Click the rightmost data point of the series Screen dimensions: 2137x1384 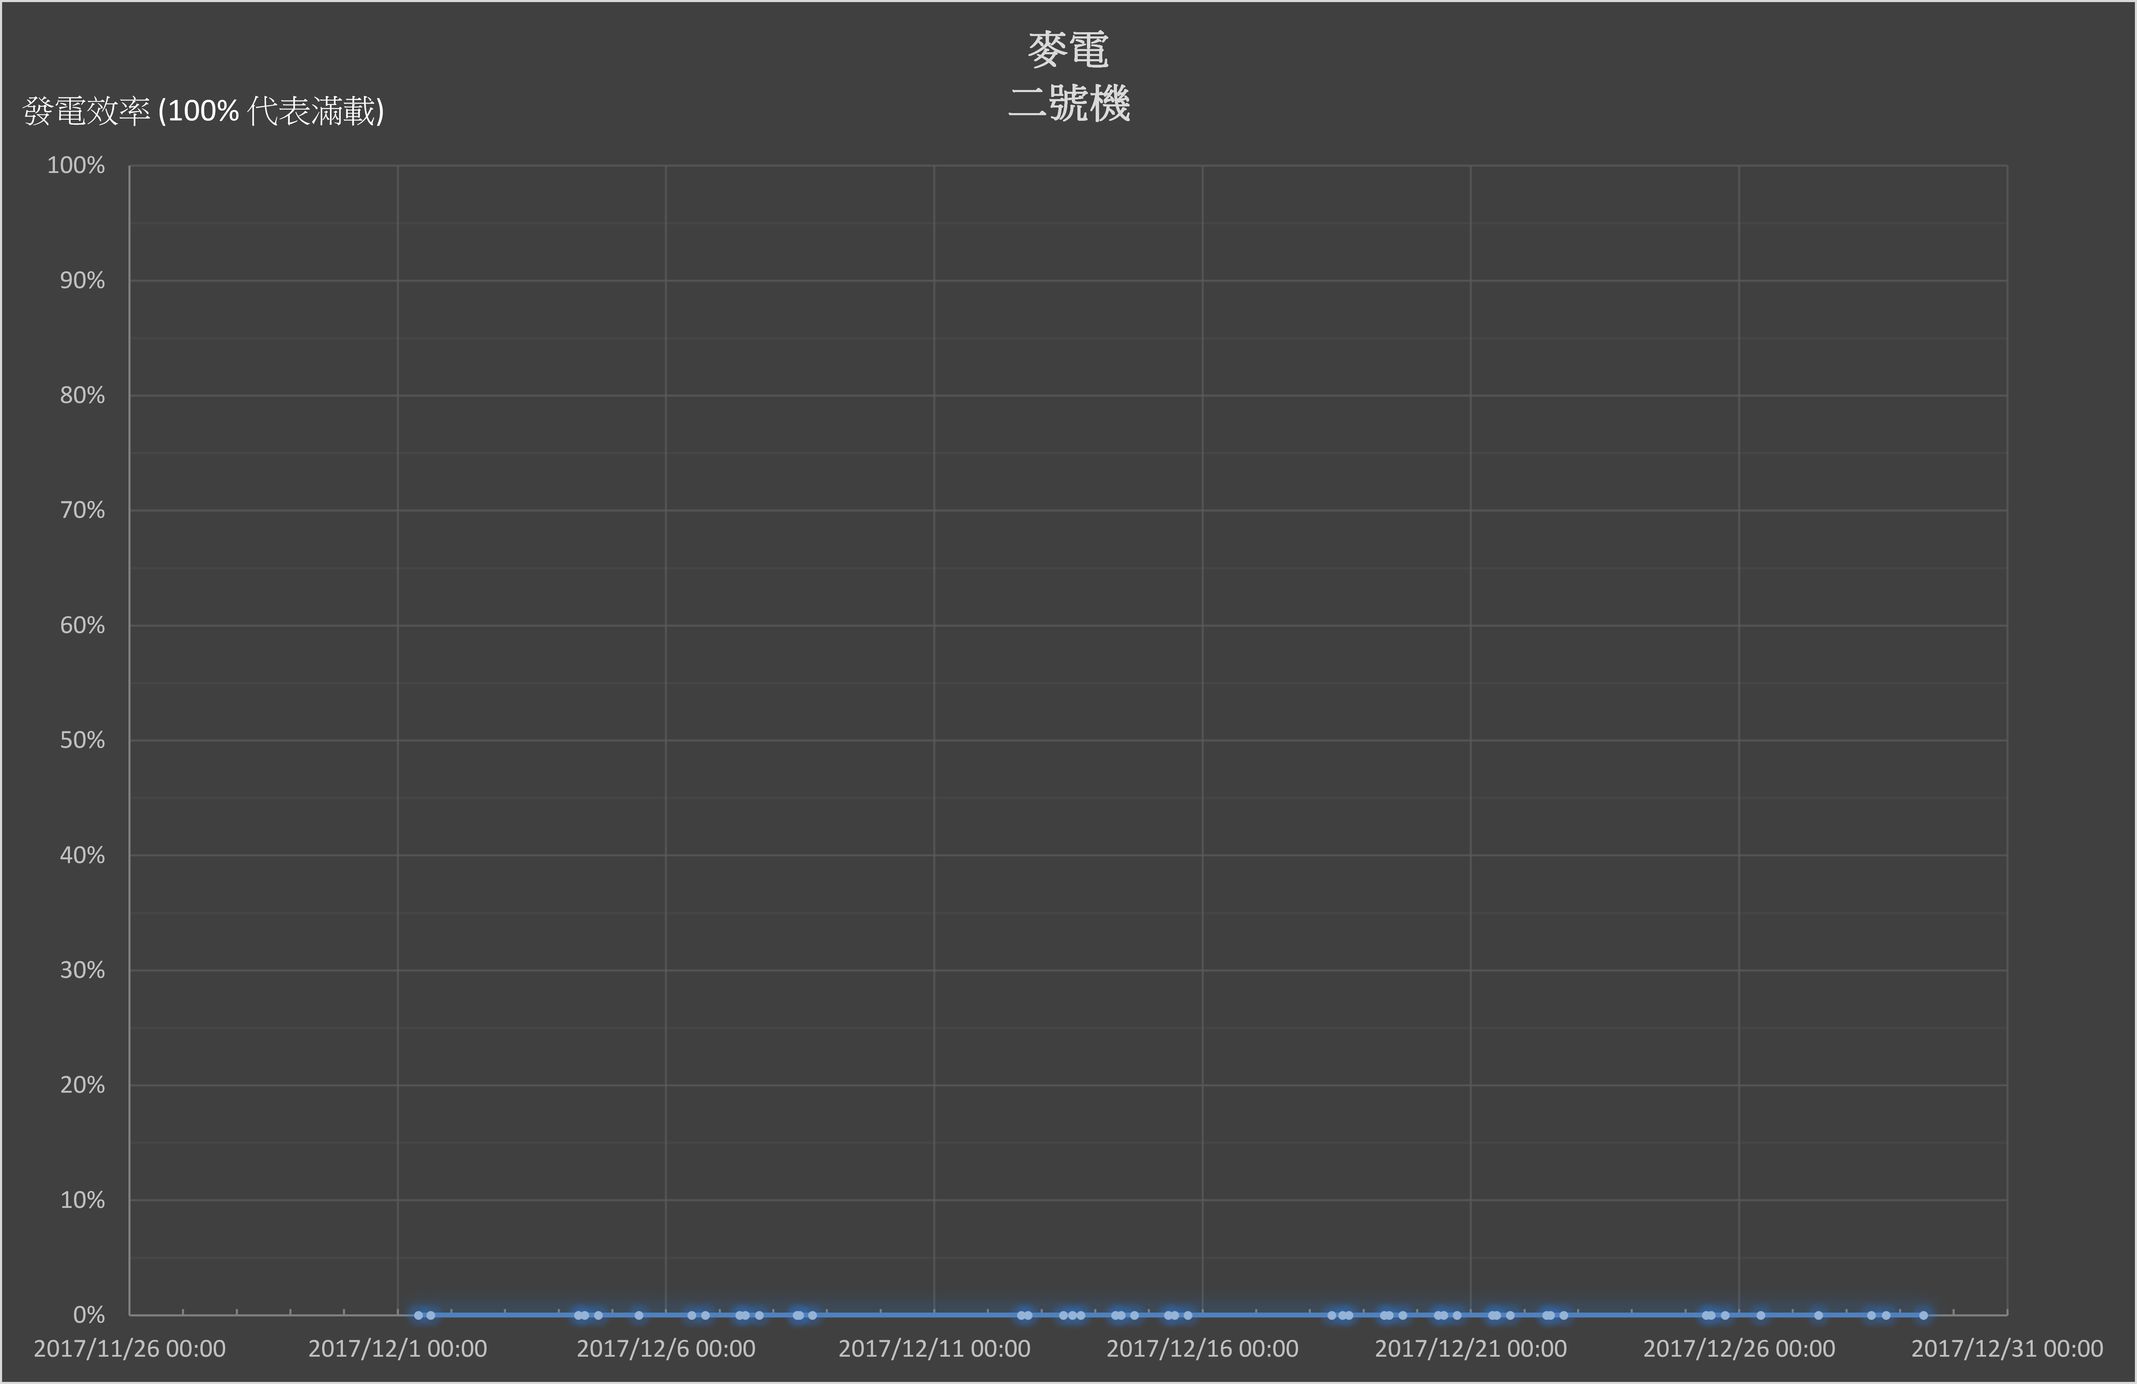tap(1923, 1315)
